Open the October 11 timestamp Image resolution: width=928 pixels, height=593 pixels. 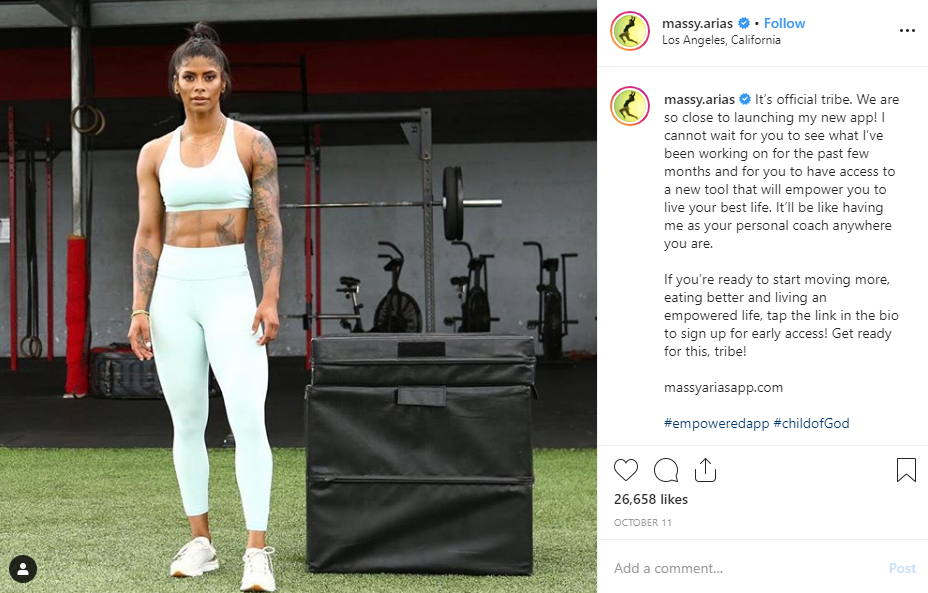pyautogui.click(x=643, y=523)
